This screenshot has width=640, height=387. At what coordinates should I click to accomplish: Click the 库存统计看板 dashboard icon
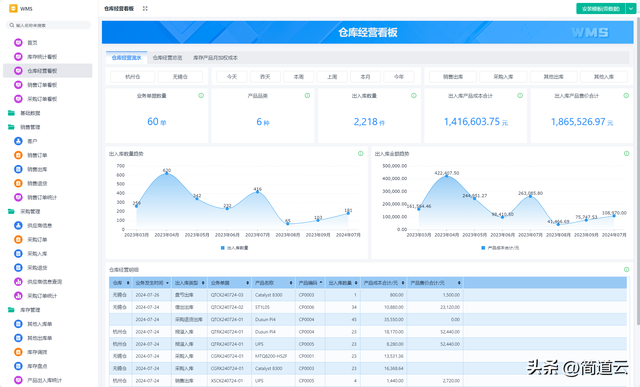pos(18,57)
